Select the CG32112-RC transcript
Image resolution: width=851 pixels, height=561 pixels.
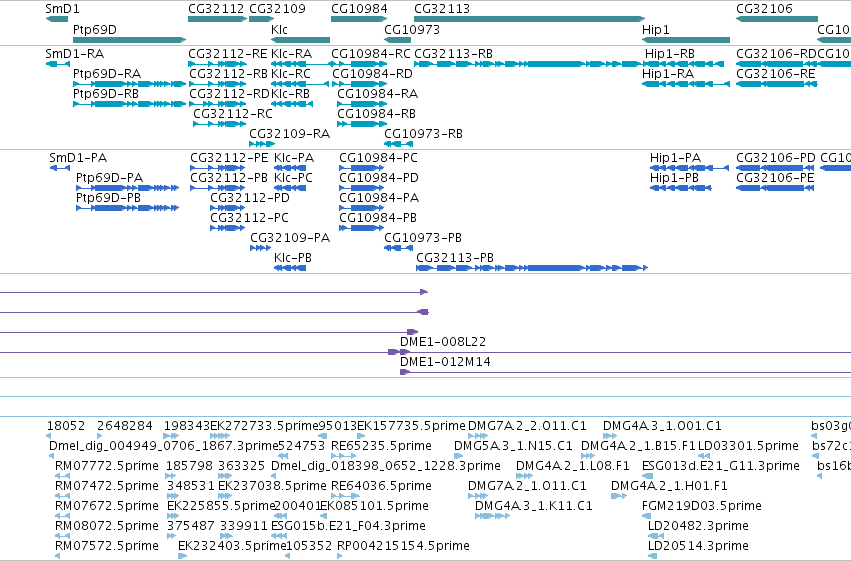220,124
